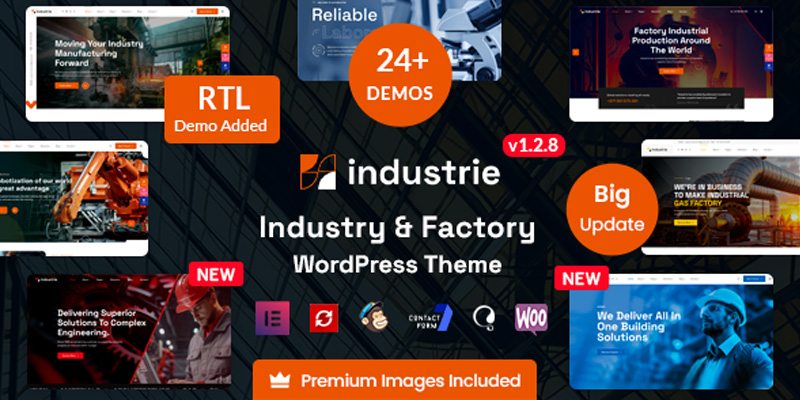This screenshot has height=400, width=800.
Task: Click the WooCommerce Woo icon
Action: pyautogui.click(x=532, y=319)
